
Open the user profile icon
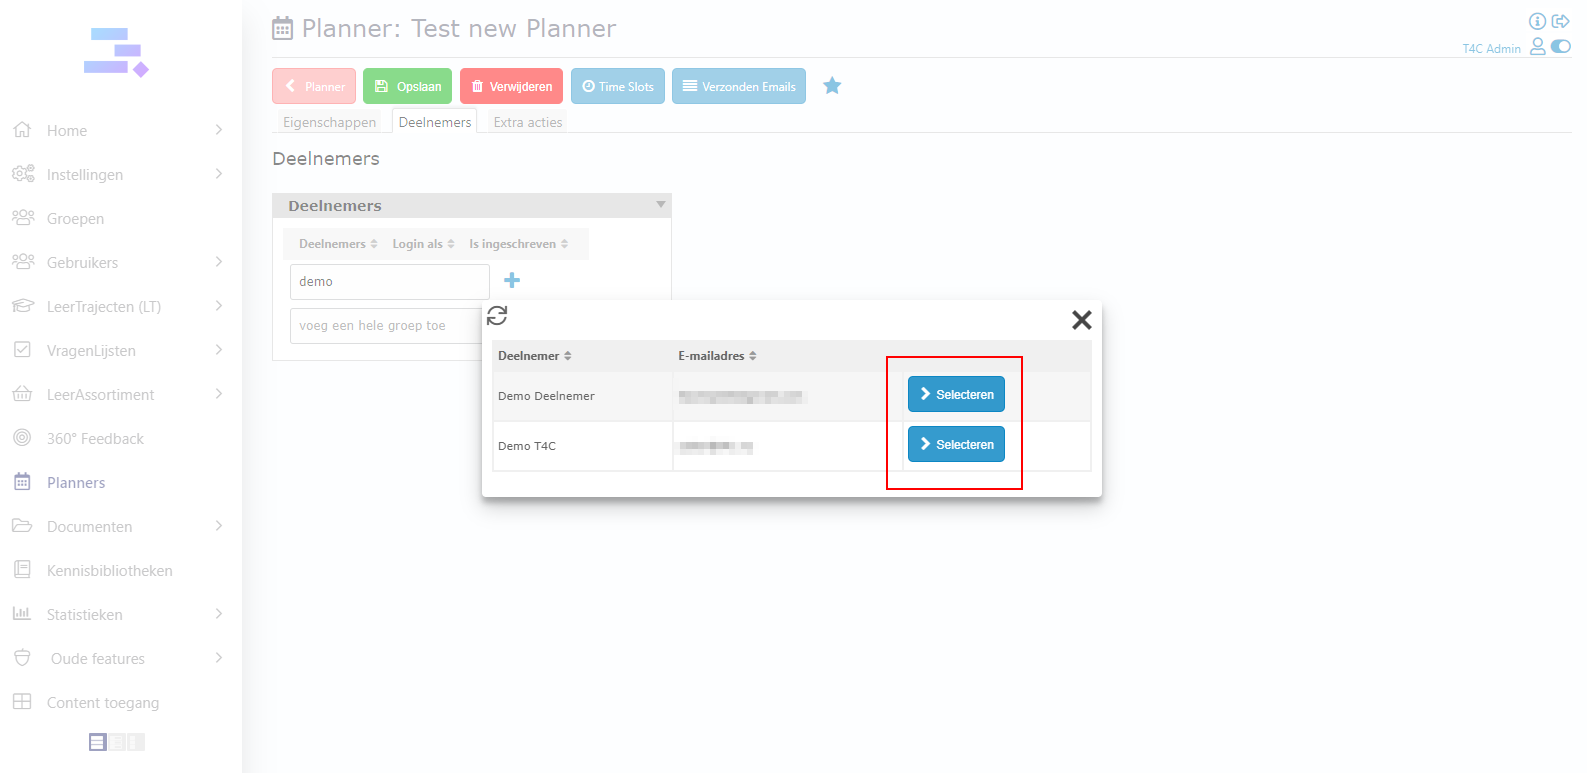coord(1538,47)
